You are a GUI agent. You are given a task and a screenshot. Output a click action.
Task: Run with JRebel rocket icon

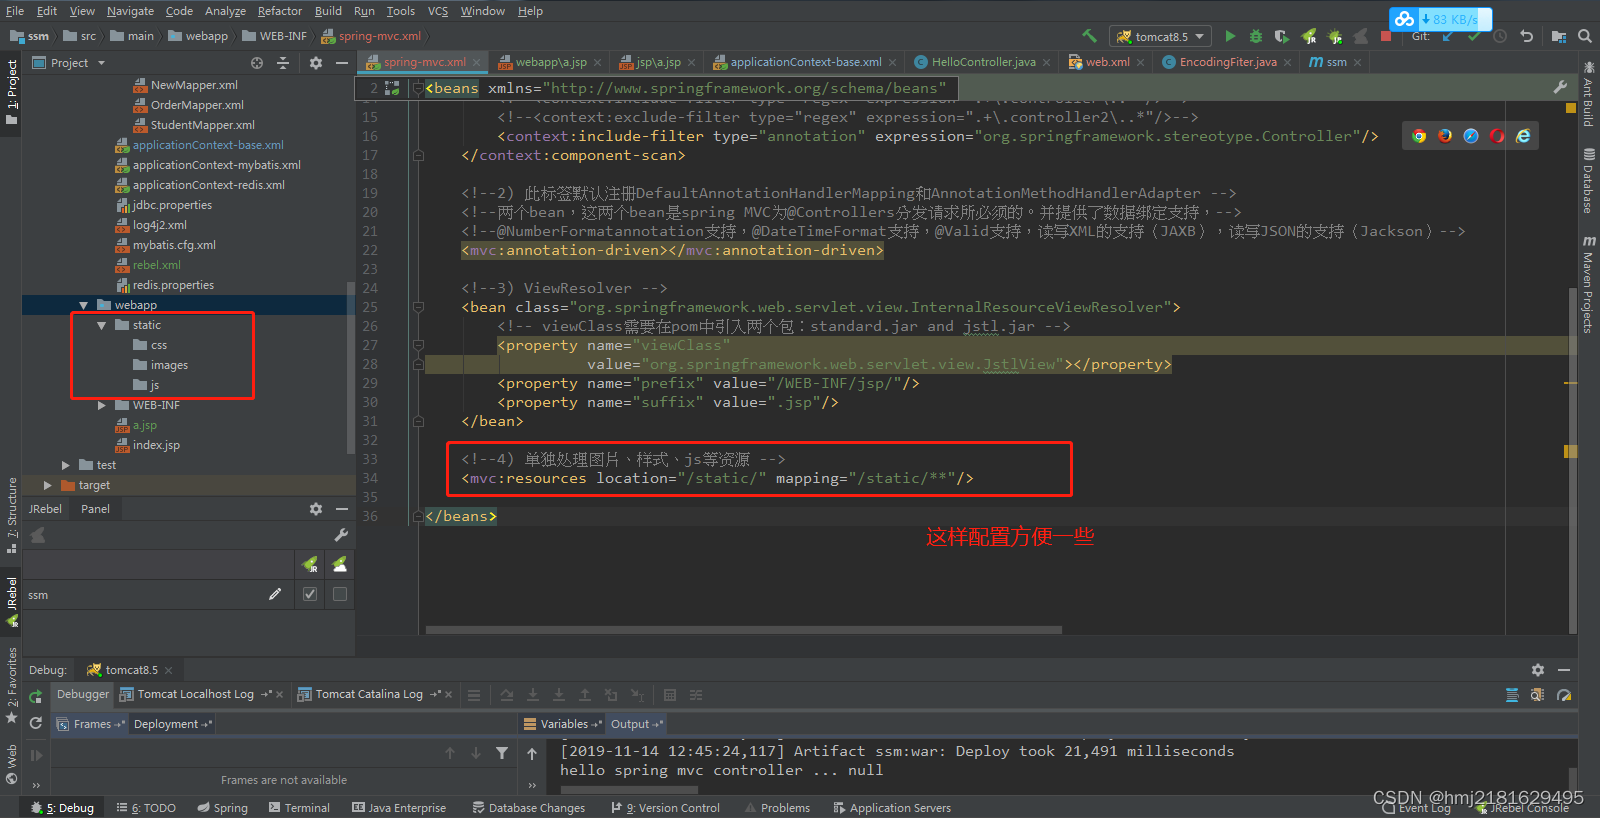click(x=1308, y=36)
